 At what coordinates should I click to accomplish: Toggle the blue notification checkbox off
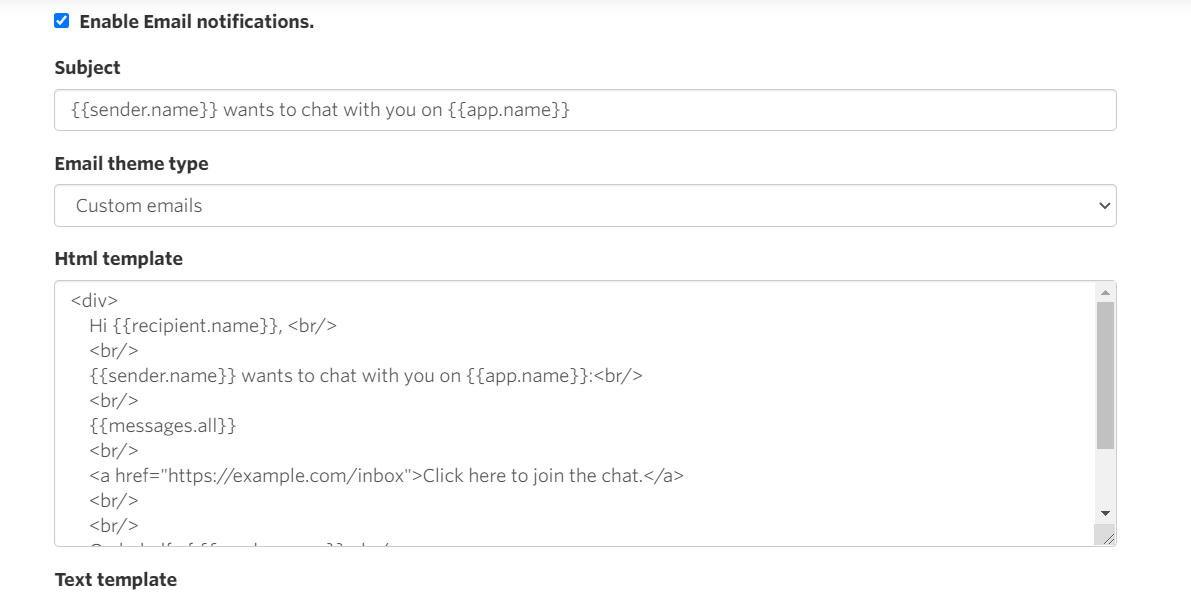[x=61, y=20]
